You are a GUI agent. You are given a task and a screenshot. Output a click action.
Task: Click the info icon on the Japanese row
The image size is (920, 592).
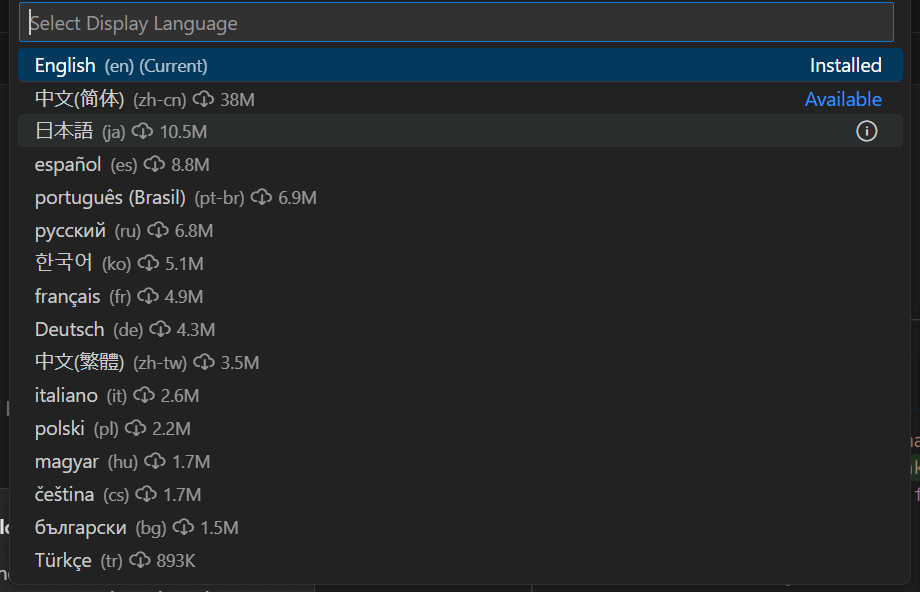[x=867, y=131]
